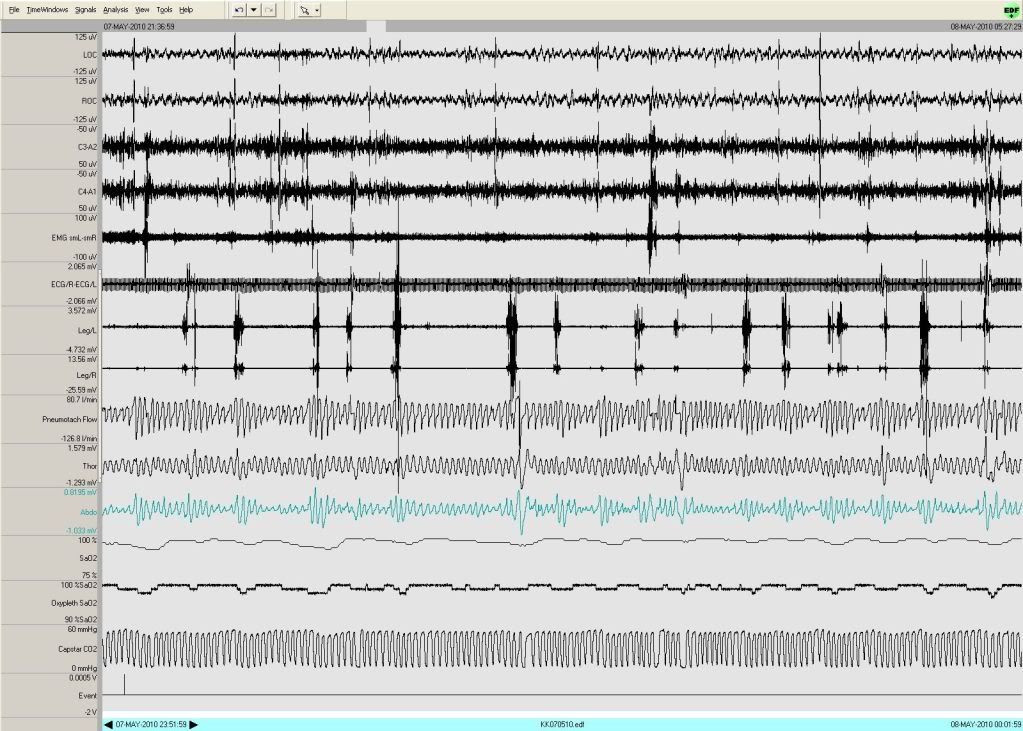
Task: Select the pointer/zoom cursor tool
Action: pos(305,9)
